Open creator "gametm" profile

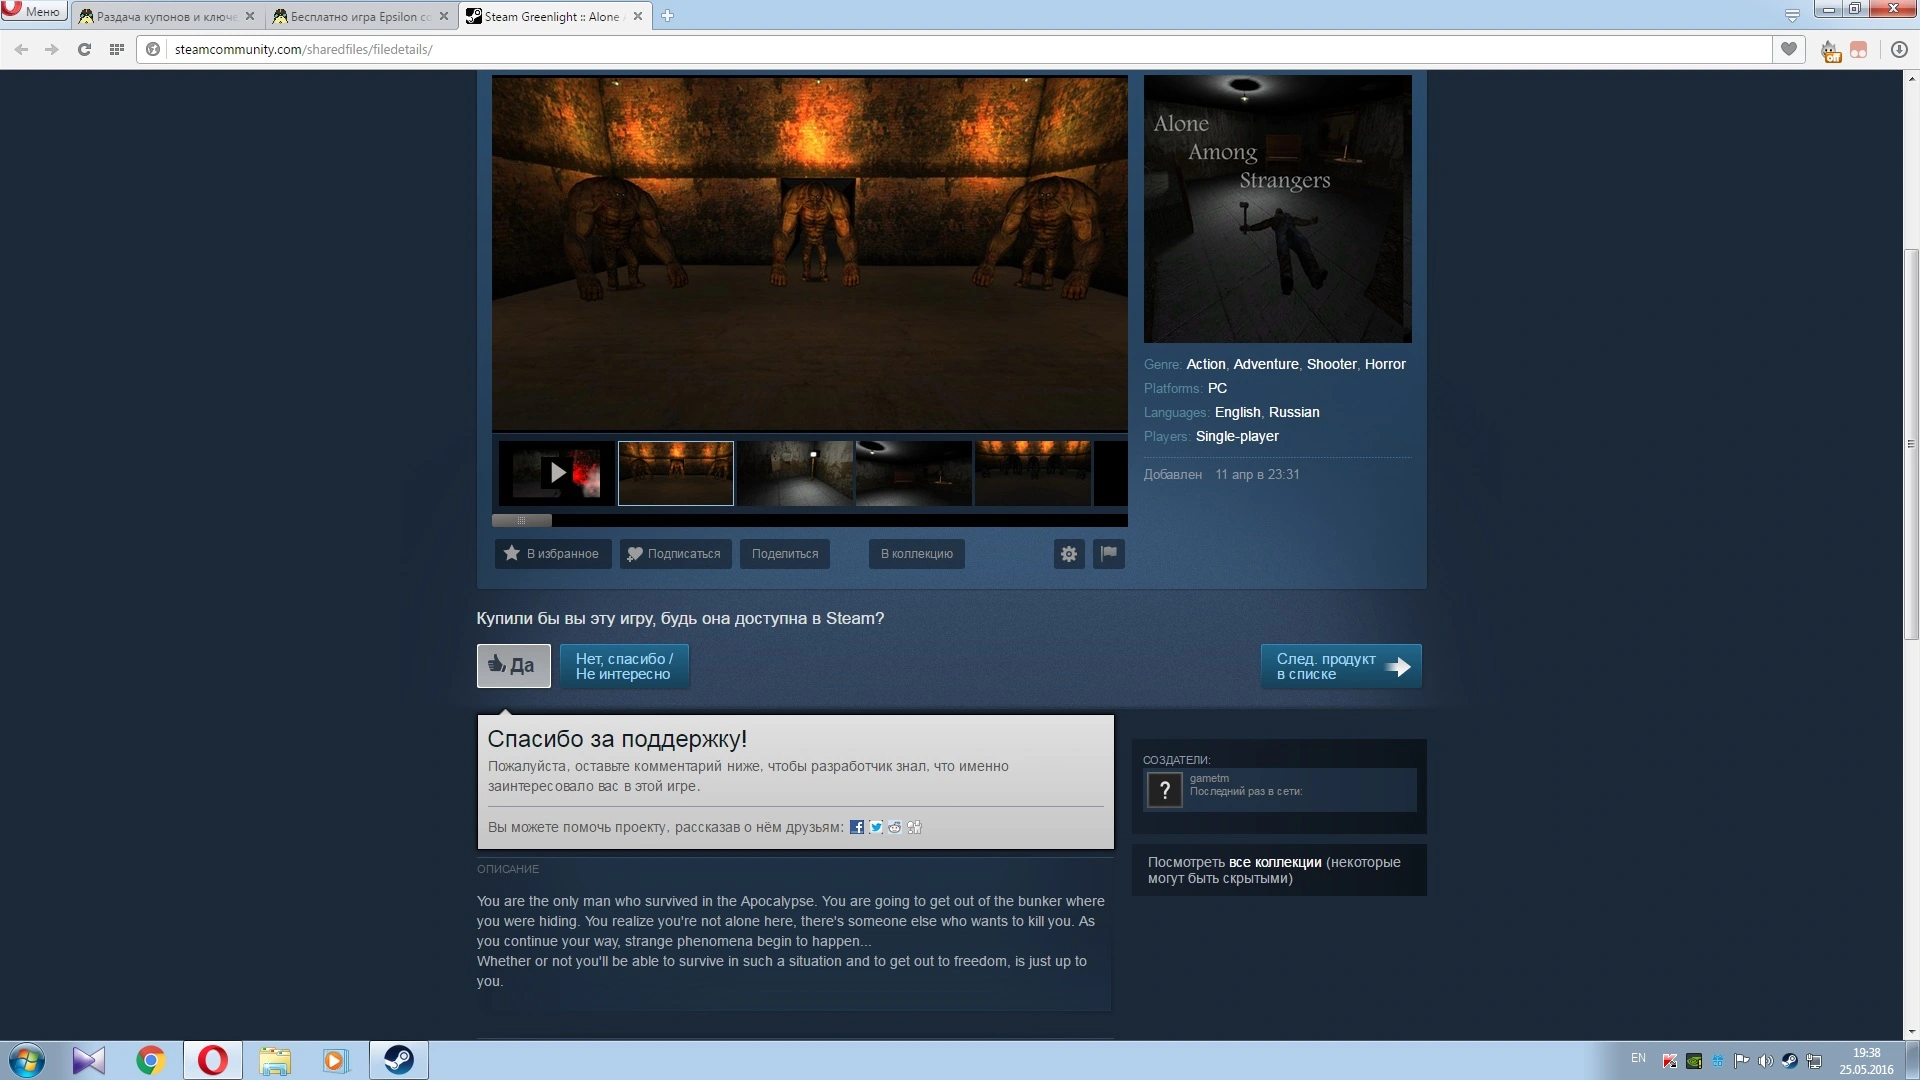pyautogui.click(x=1209, y=778)
